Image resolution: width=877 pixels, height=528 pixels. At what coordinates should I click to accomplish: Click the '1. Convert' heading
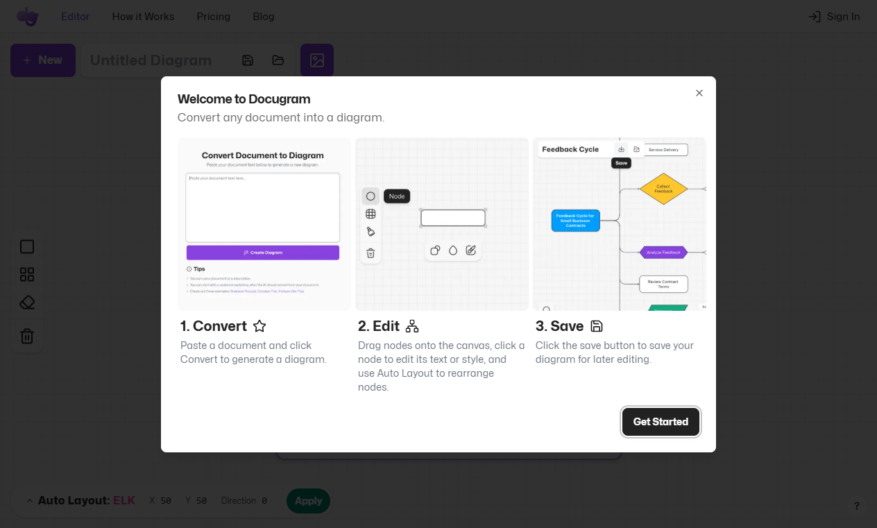click(213, 326)
